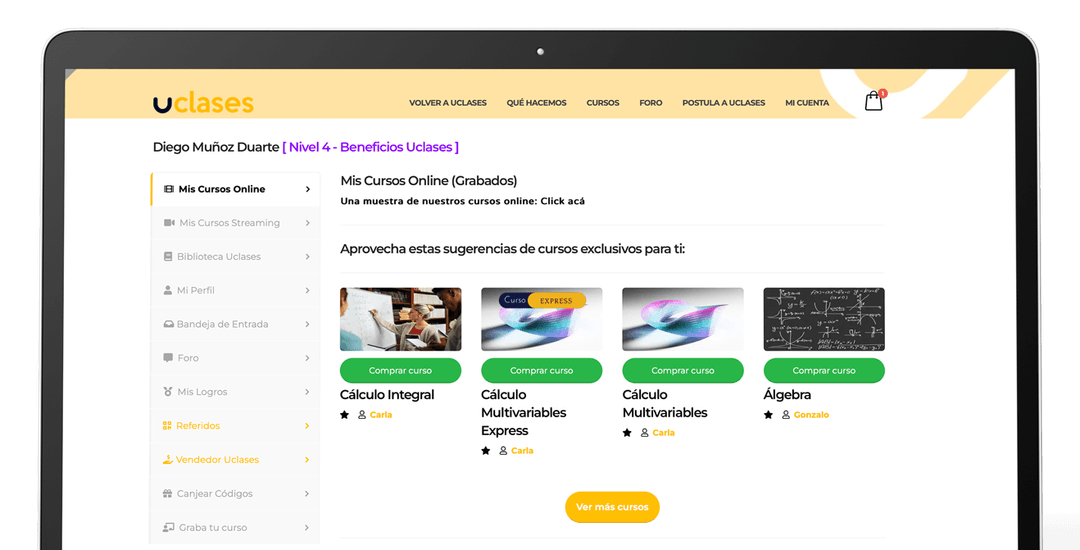The width and height of the screenshot is (1080, 550).
Task: Select the Graba tu curso sidebar item
Action: [235, 527]
